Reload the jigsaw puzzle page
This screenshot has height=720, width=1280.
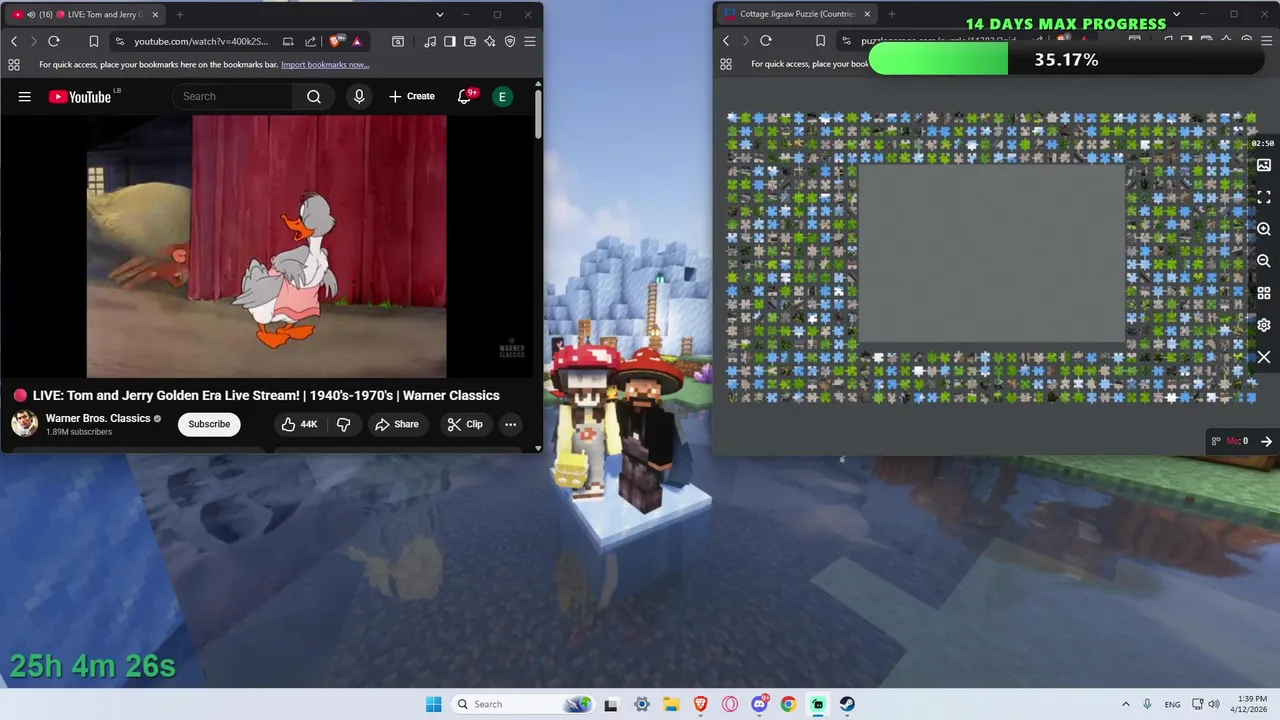tap(766, 41)
